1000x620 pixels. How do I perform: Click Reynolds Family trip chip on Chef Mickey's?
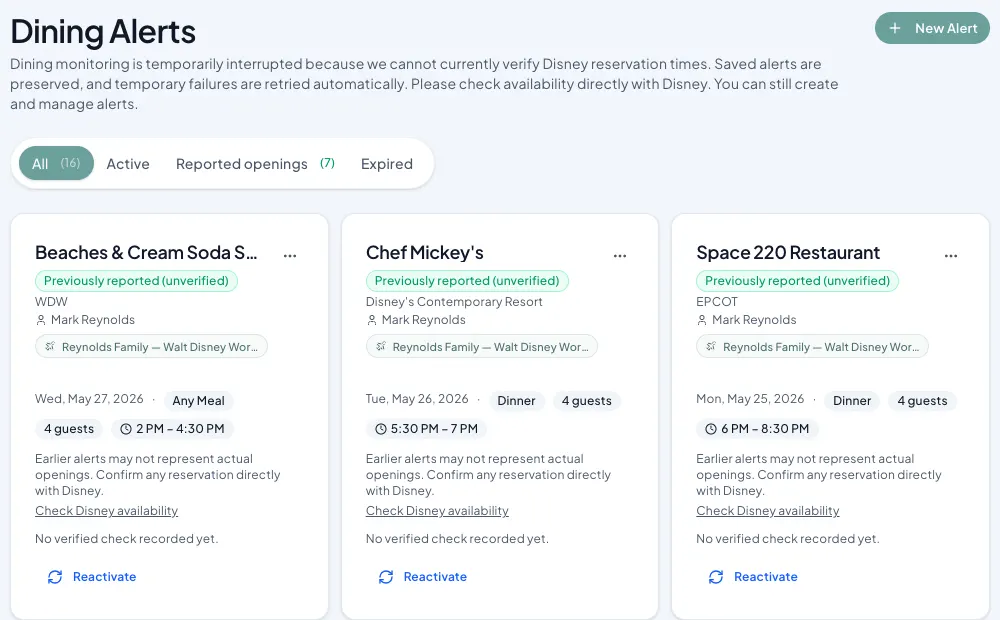point(482,346)
